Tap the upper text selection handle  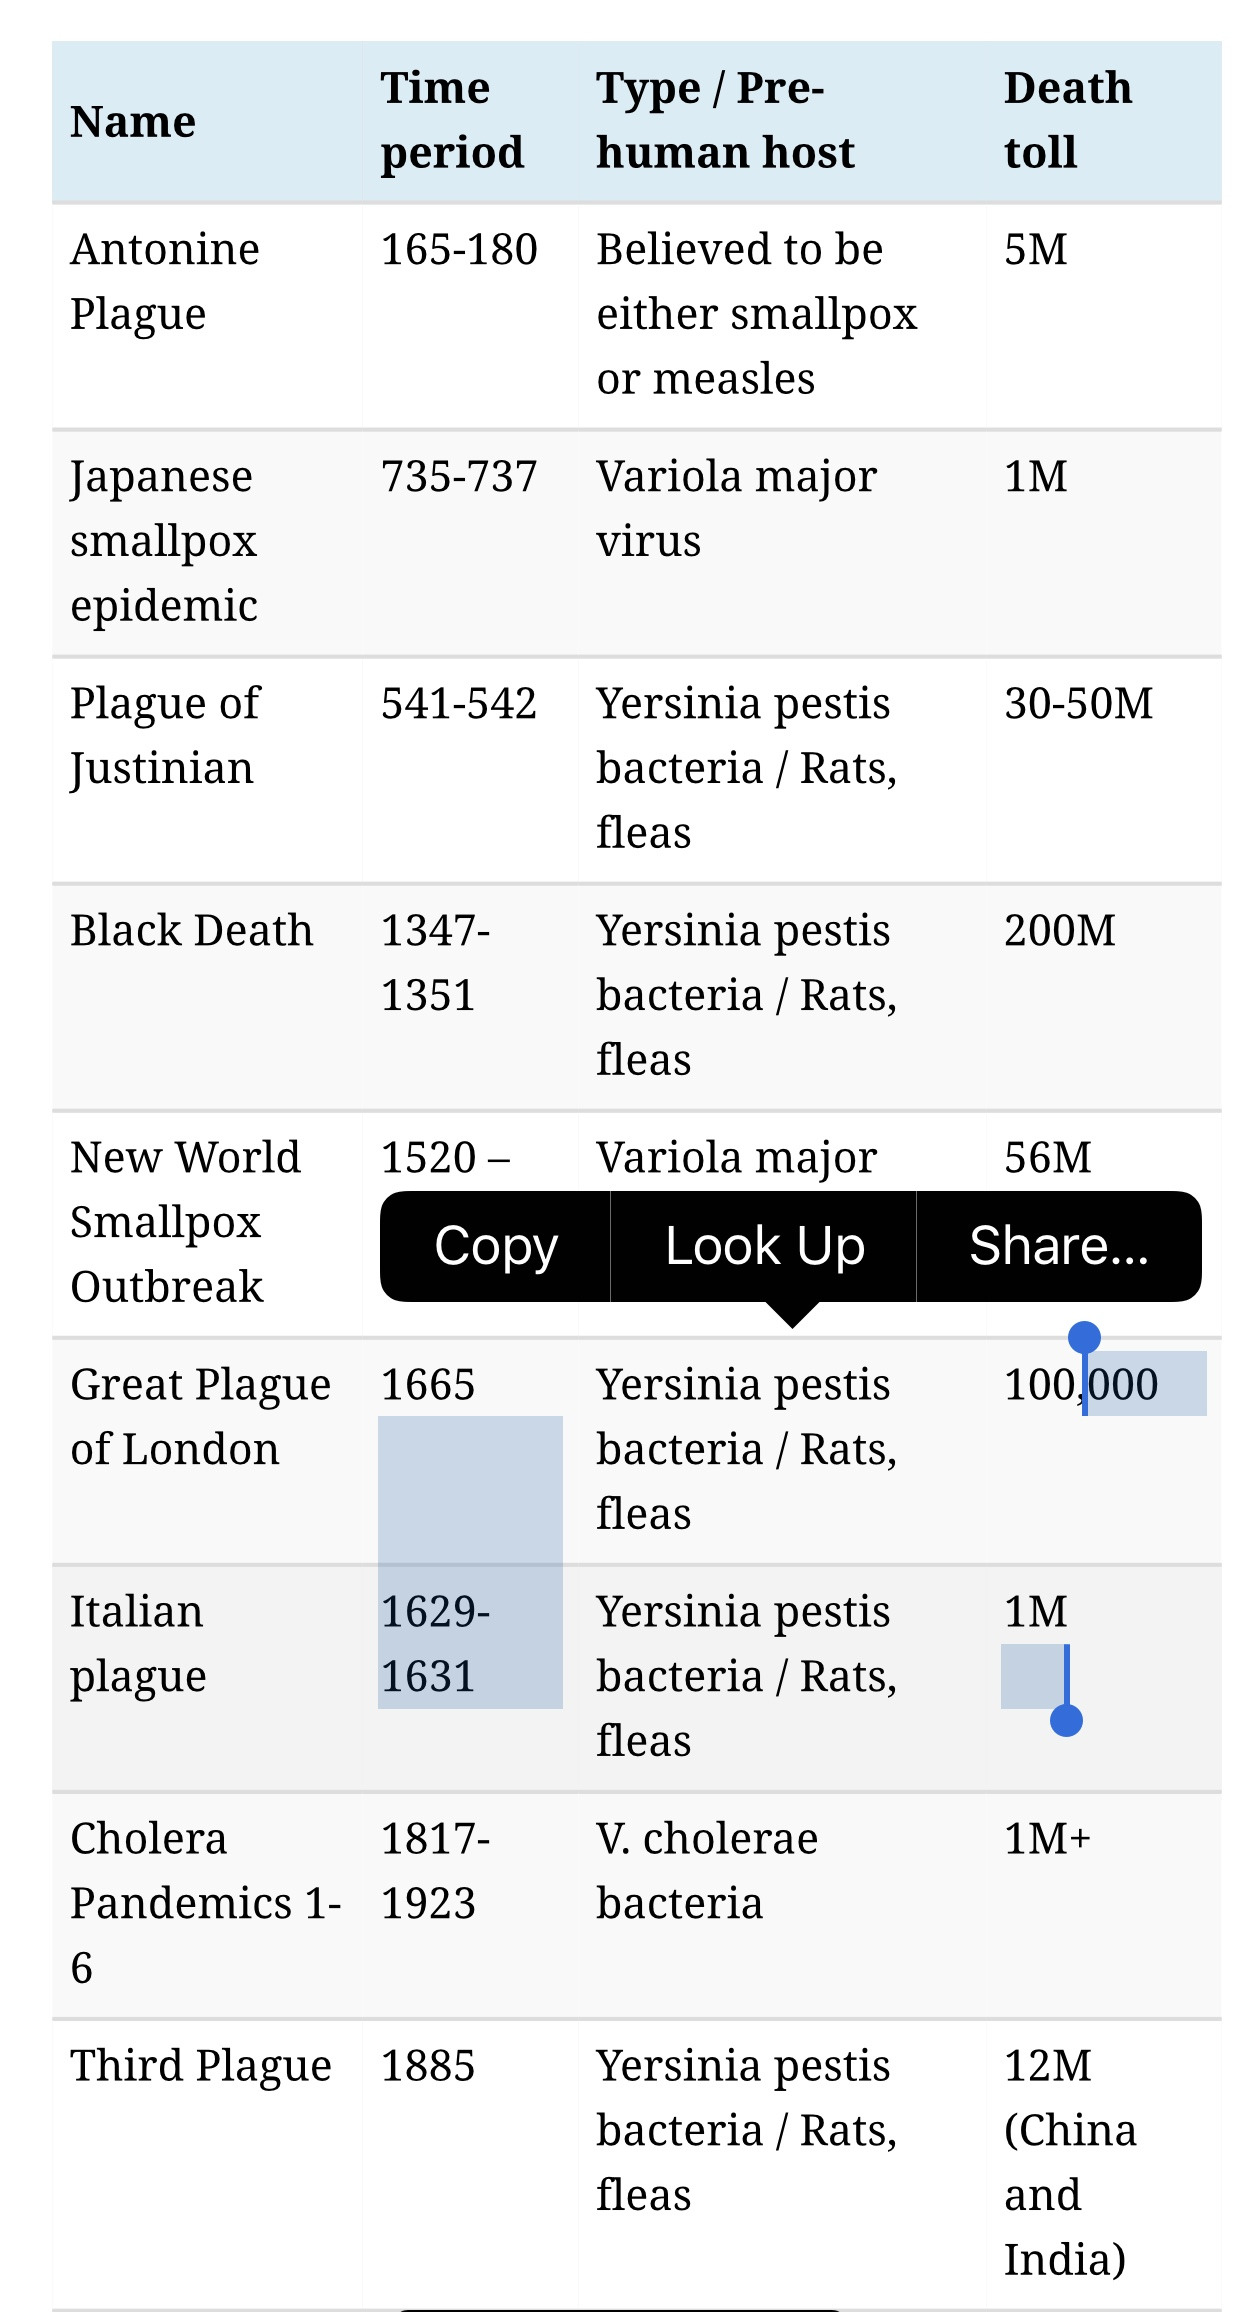(x=1084, y=1337)
